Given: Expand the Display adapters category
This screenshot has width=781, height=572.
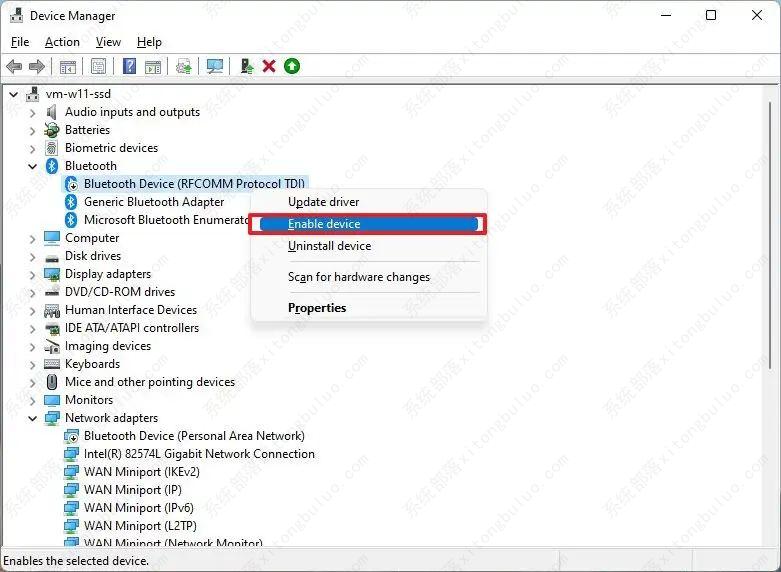Looking at the screenshot, I should click(x=32, y=274).
